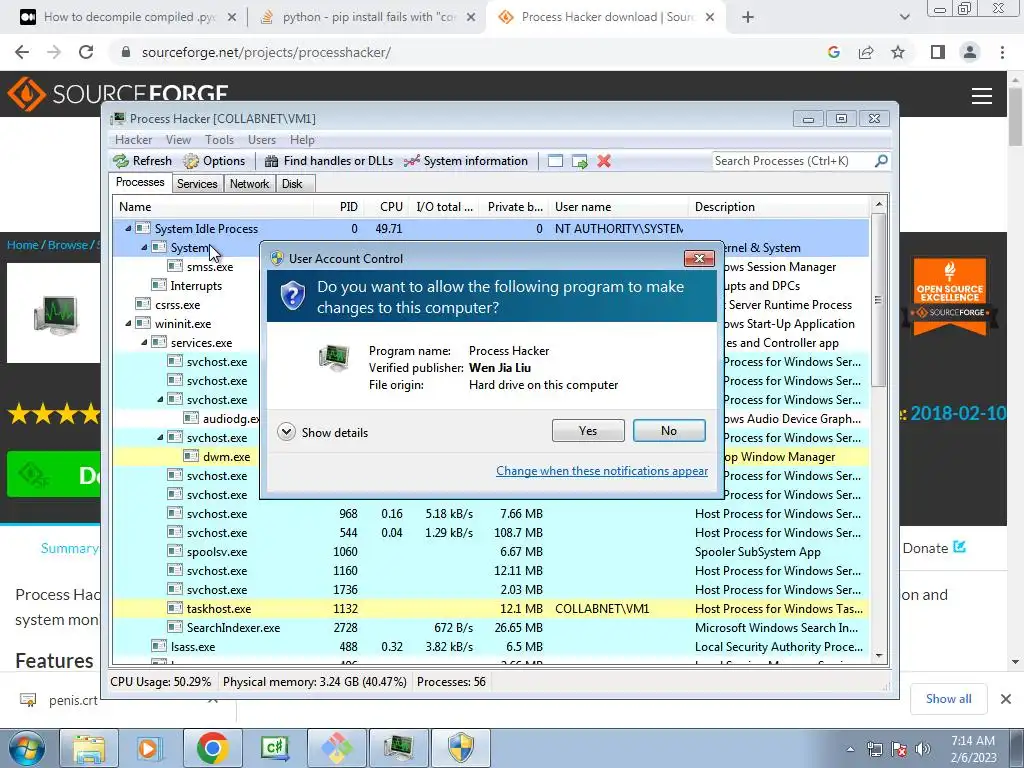
Task: Click the search magnifier icon in Process Hacker
Action: coord(881,161)
